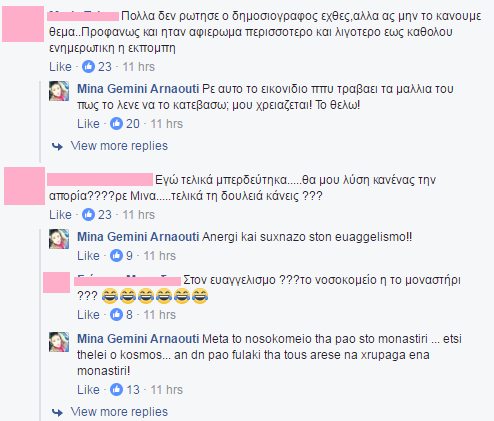Click the thumbs-up icon under the μπερδεύτηκα comment
Screen dimensions: 494x421
click(88, 215)
